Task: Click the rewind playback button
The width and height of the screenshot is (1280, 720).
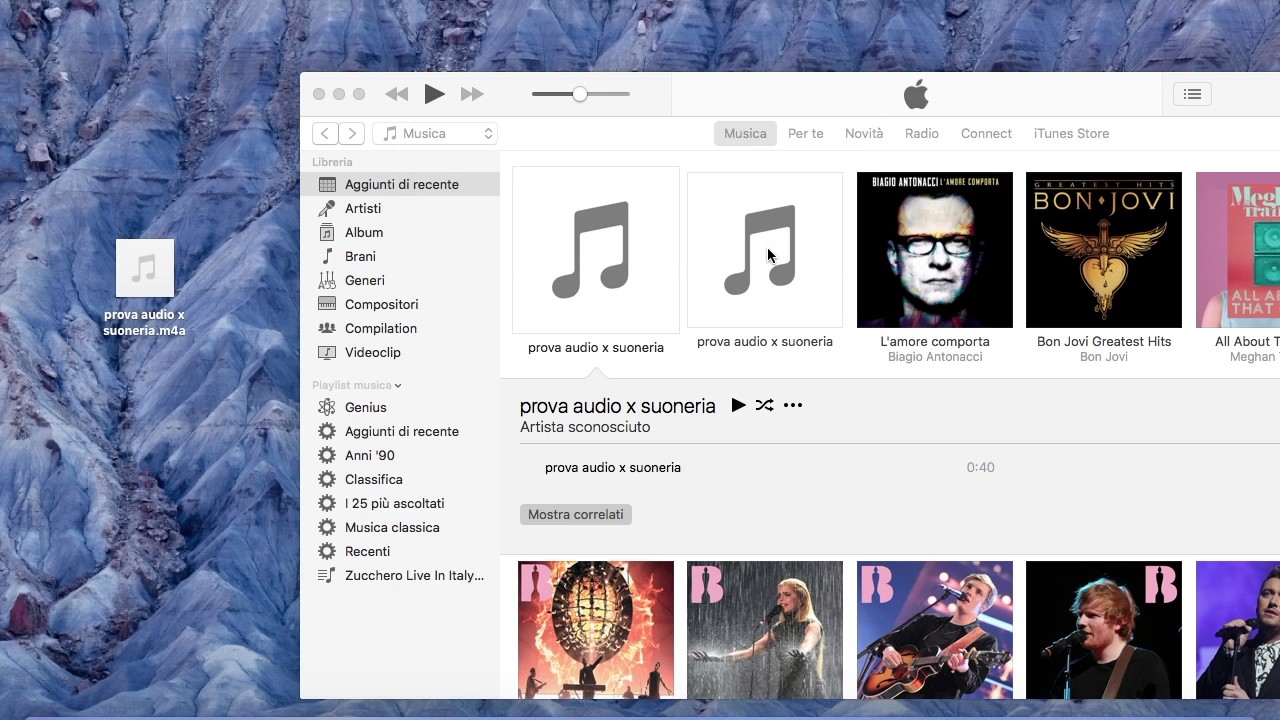Action: pyautogui.click(x=397, y=94)
